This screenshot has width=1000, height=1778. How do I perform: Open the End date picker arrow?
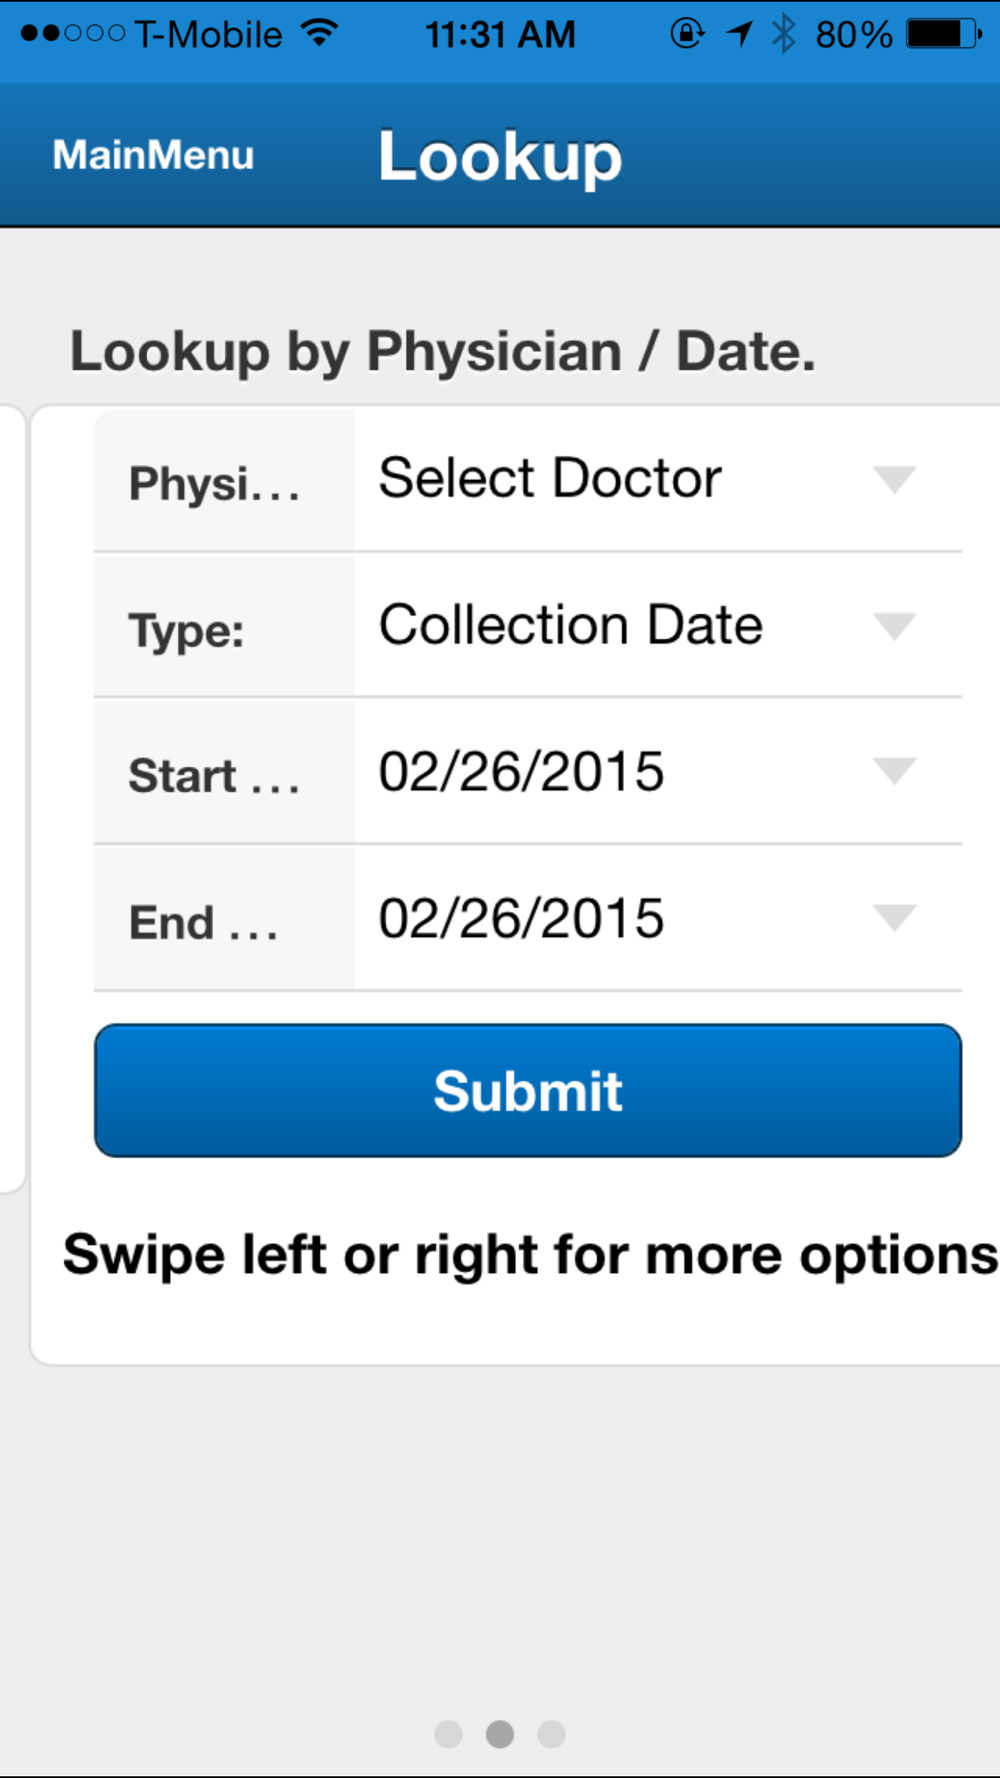point(894,917)
